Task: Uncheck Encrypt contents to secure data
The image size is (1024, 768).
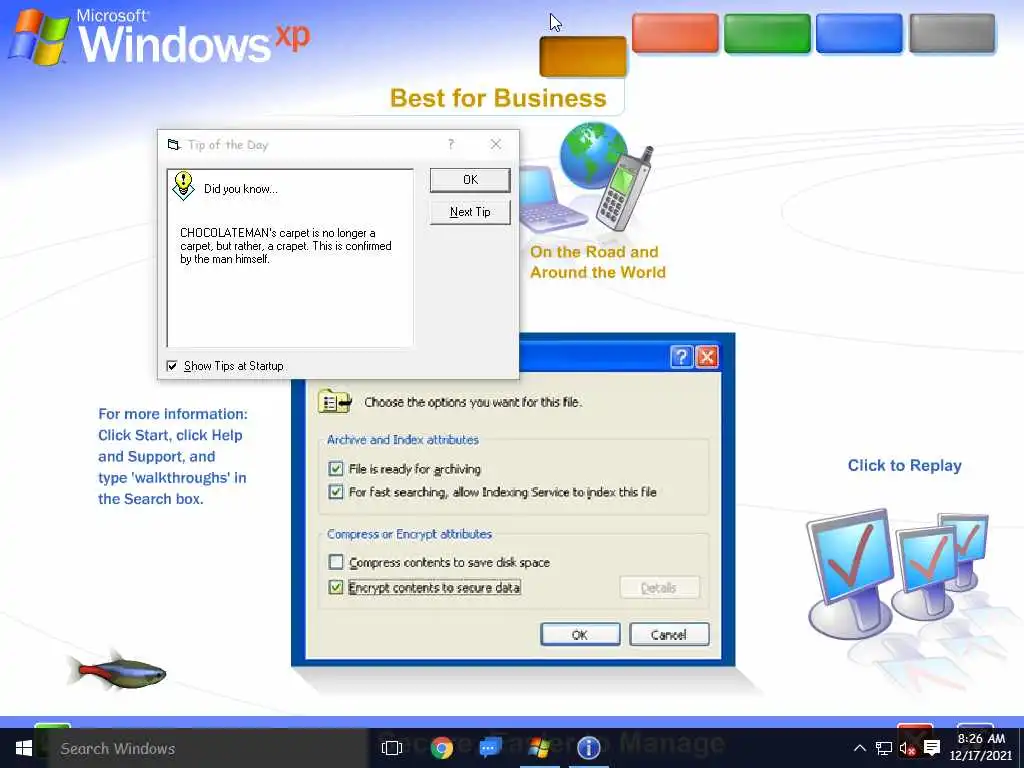Action: coord(336,587)
